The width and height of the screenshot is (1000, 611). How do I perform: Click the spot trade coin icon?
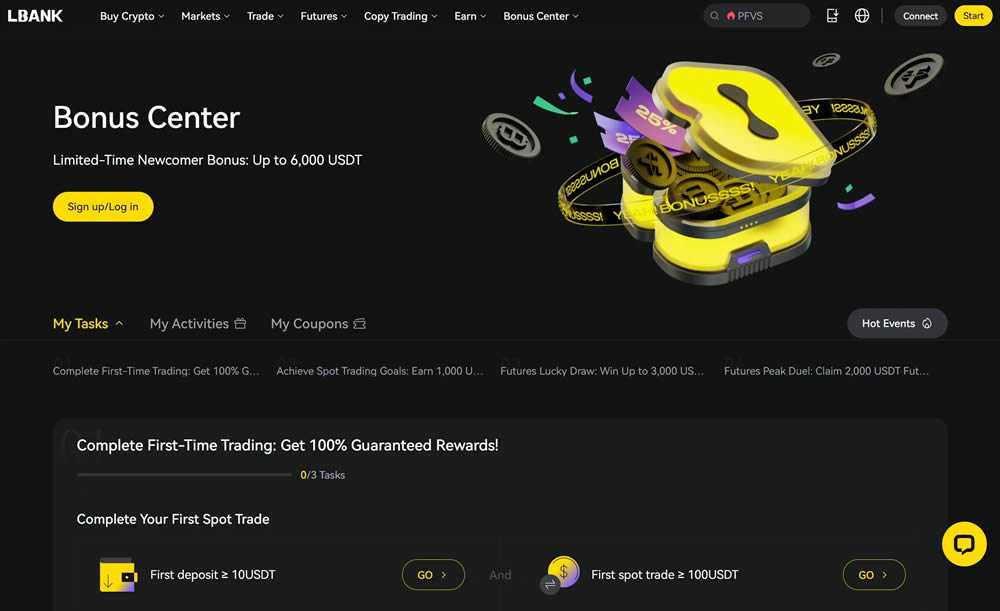click(x=561, y=574)
